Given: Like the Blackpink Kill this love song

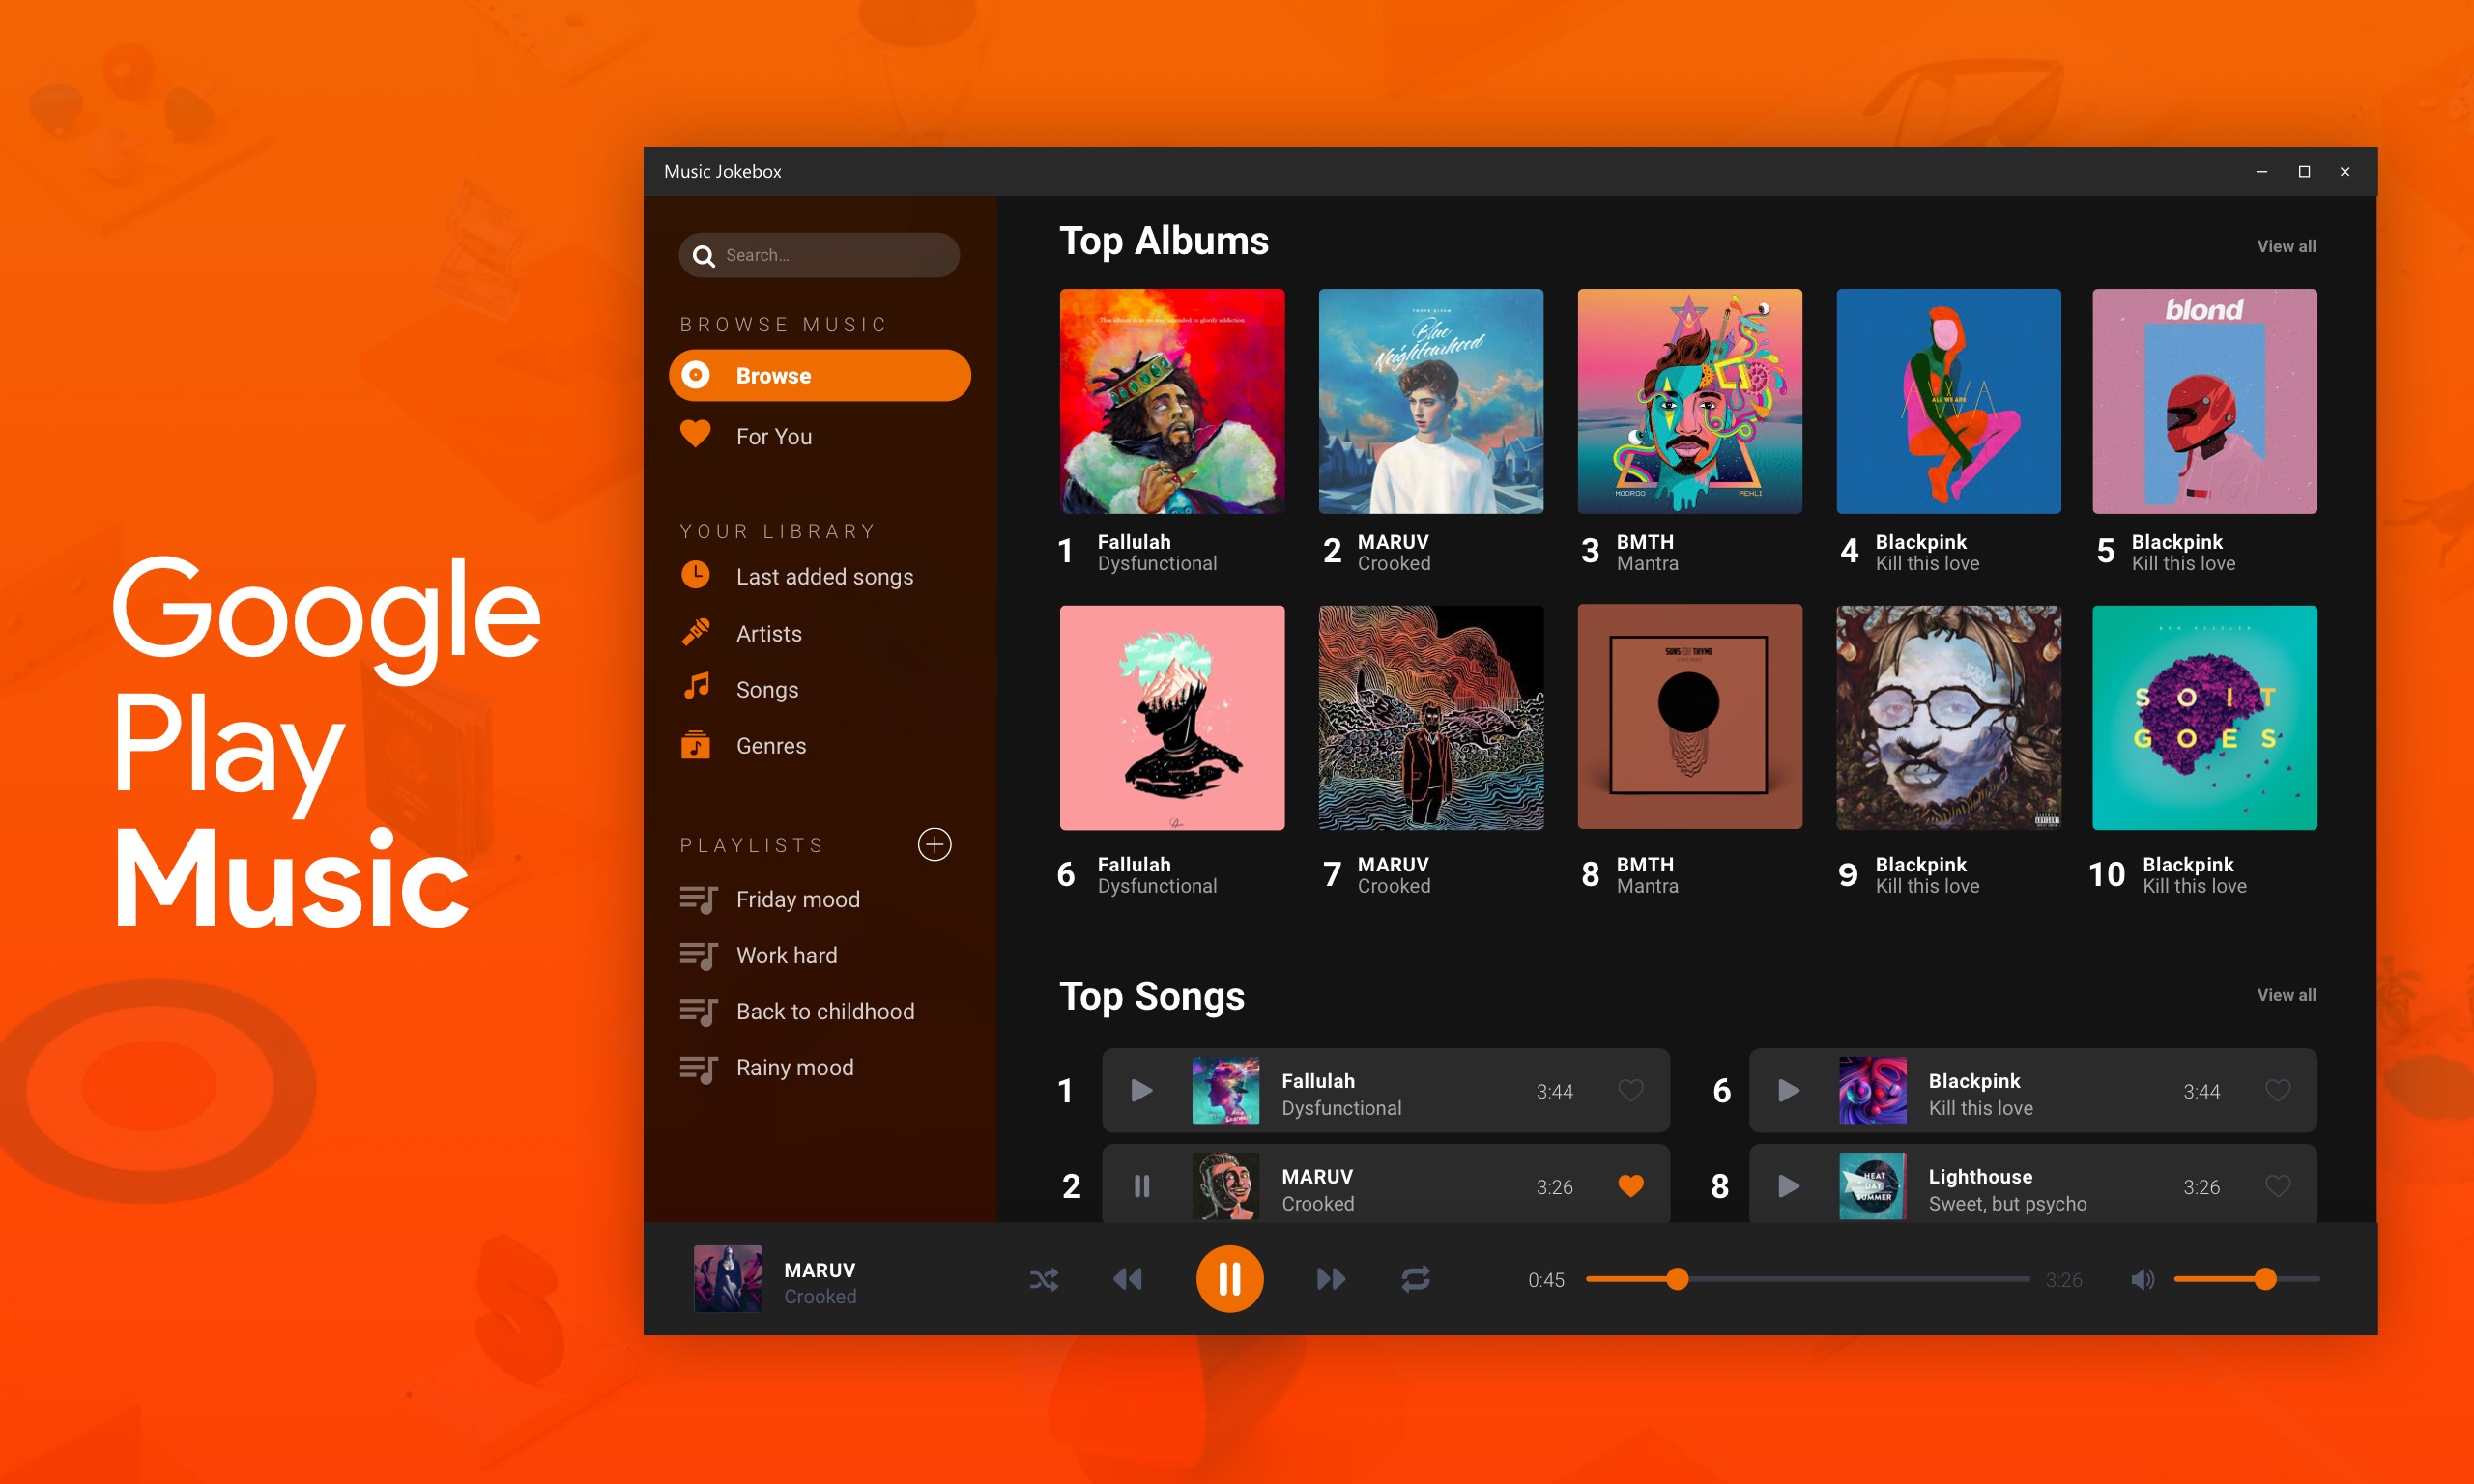Looking at the screenshot, I should pyautogui.click(x=2277, y=1090).
